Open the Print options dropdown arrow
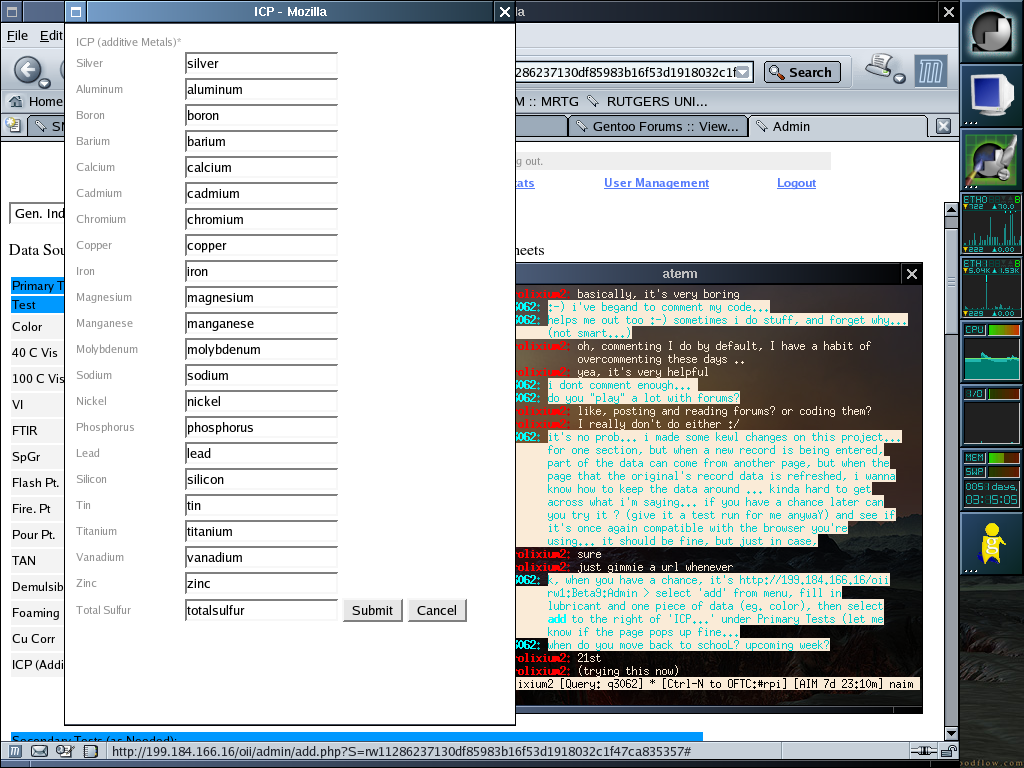This screenshot has height=768, width=1024. (899, 78)
